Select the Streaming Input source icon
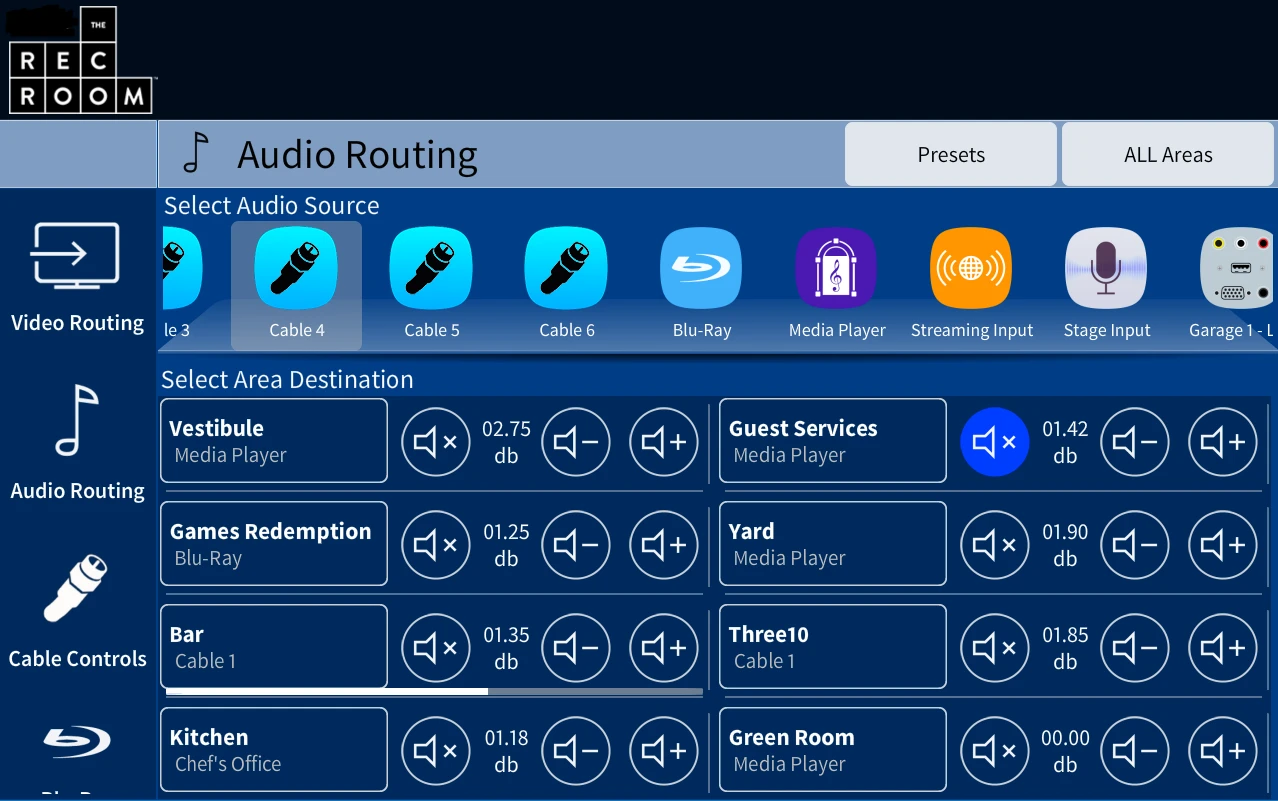The image size is (1278, 801). (x=971, y=268)
